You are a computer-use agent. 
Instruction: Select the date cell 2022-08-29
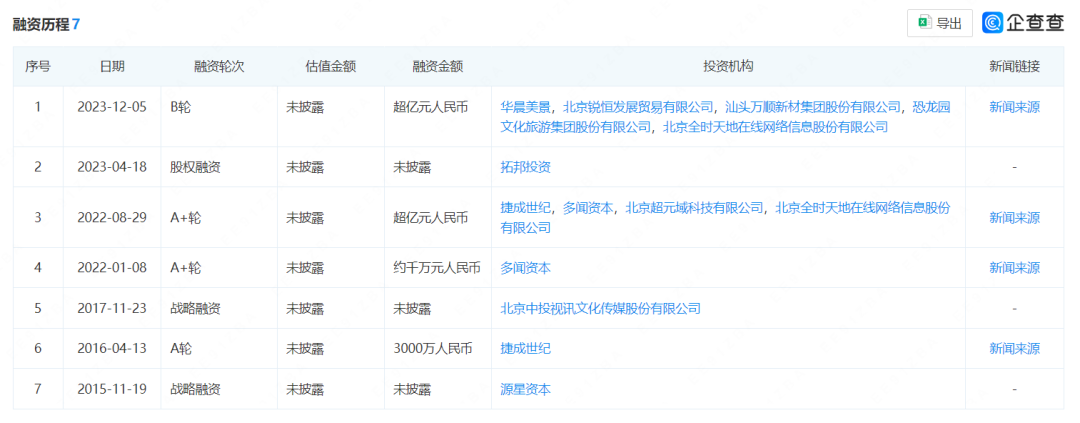pos(112,218)
